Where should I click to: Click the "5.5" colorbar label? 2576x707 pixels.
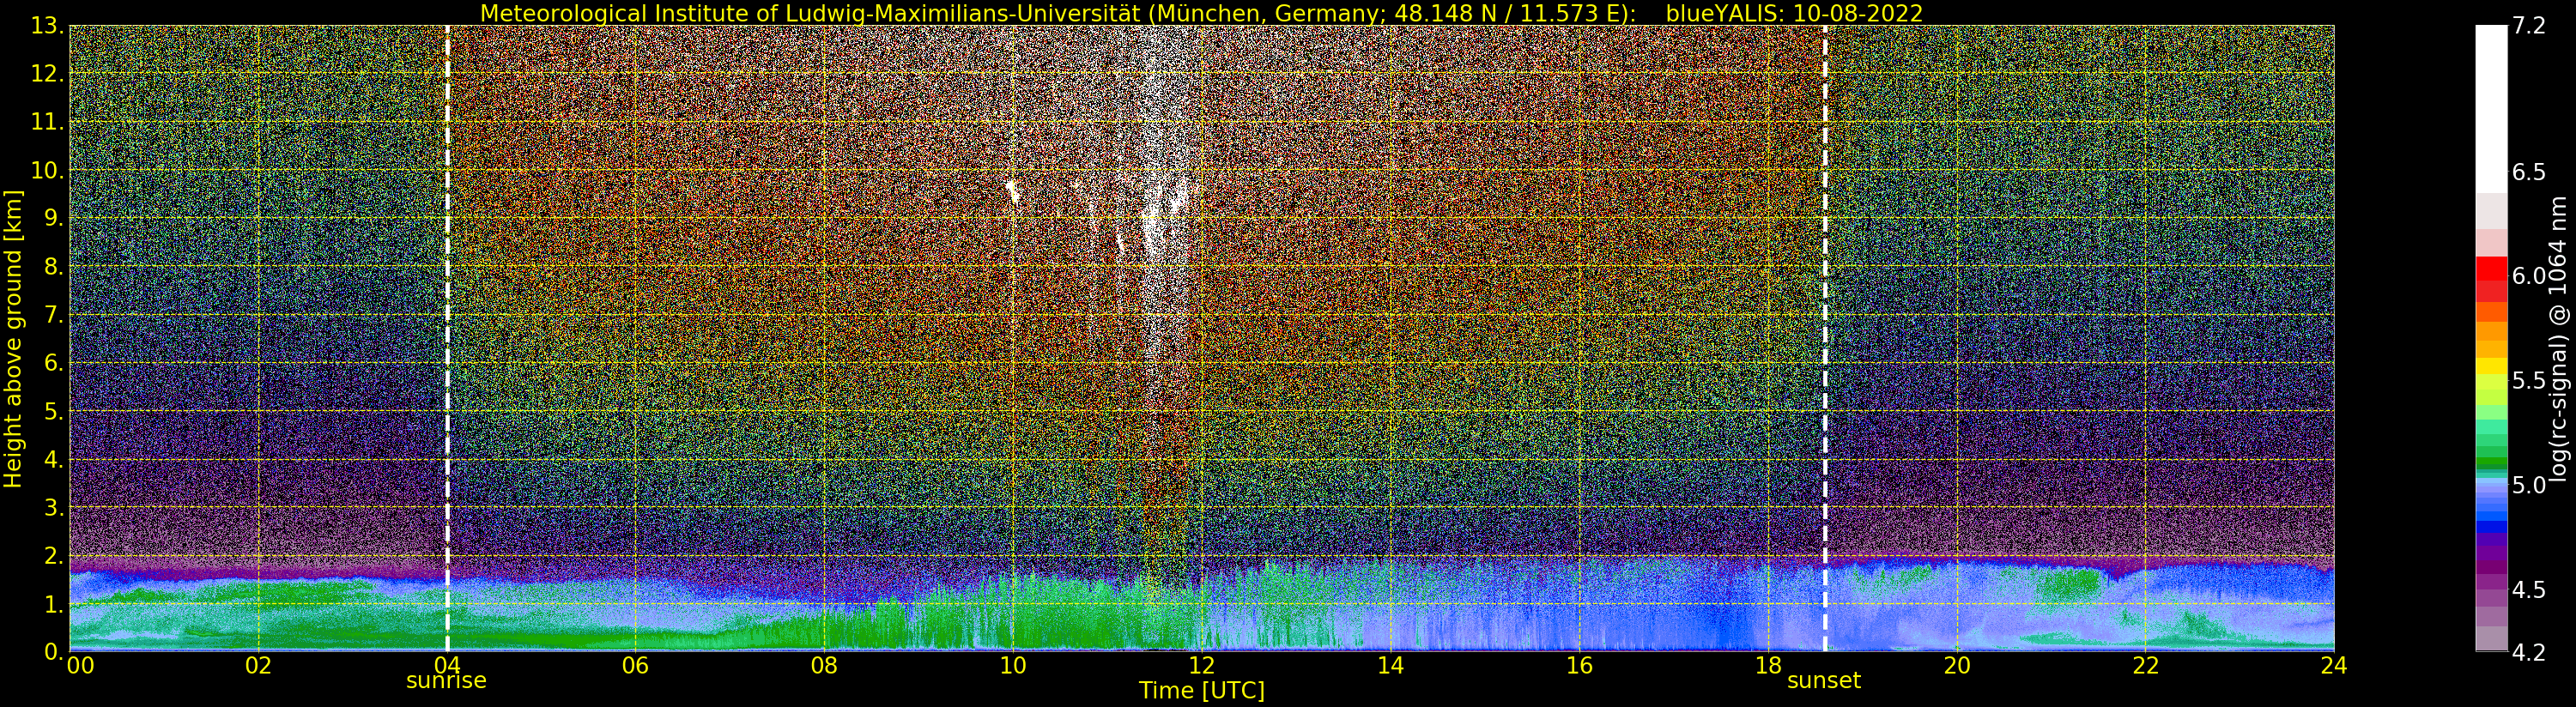point(2529,381)
